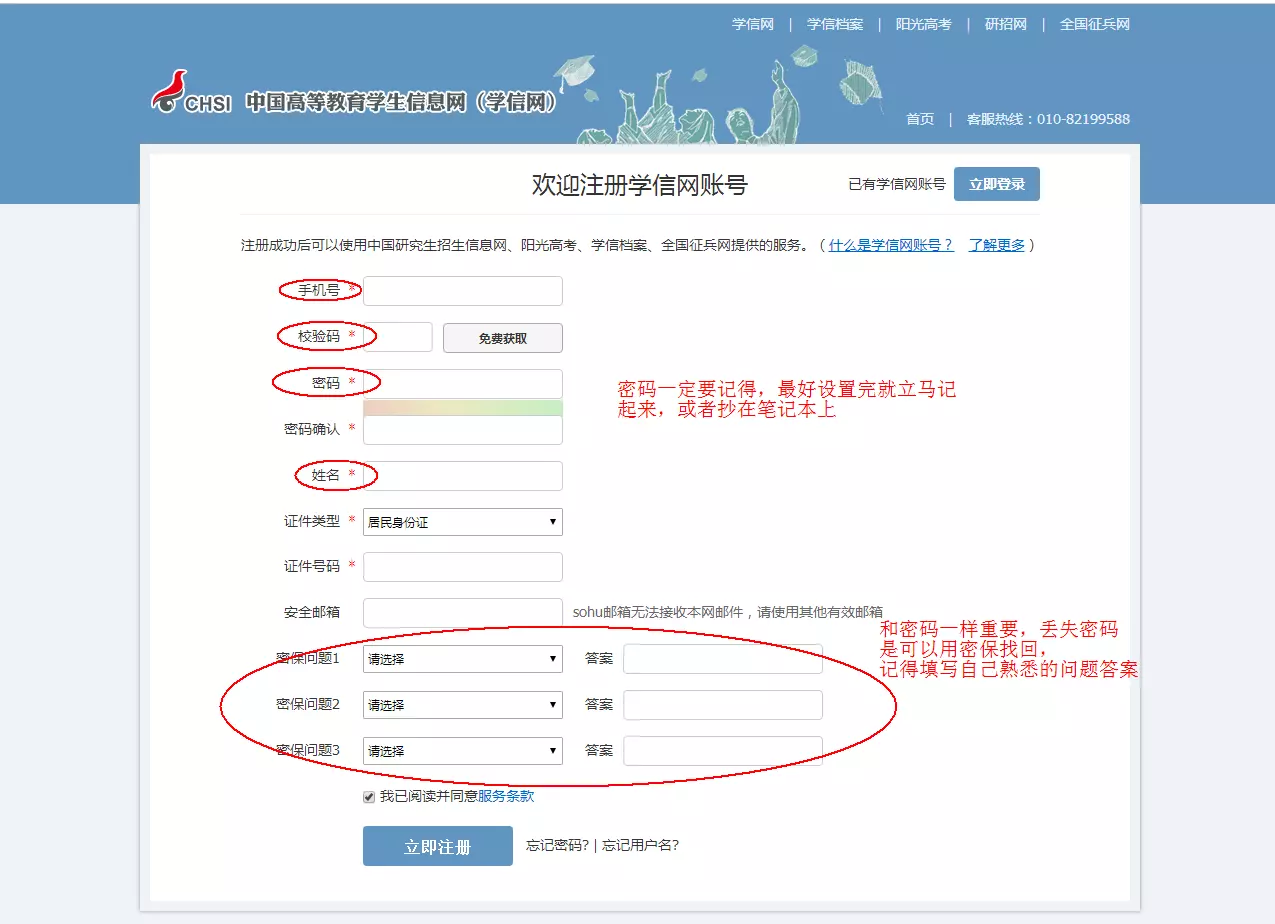Click the sohu邮箱无法接收本网邮件 notice text
The height and width of the screenshot is (924, 1275).
(728, 612)
